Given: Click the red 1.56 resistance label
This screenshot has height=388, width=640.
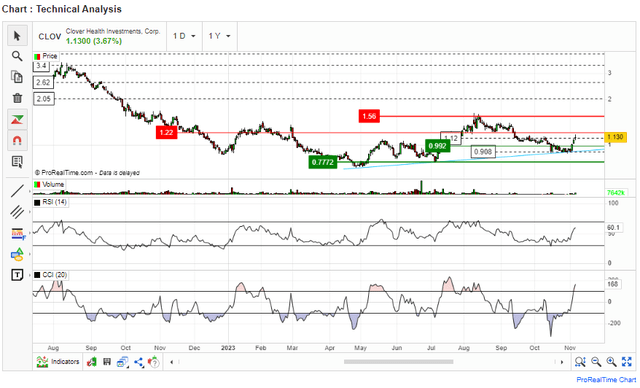Looking at the screenshot, I should 369,116.
